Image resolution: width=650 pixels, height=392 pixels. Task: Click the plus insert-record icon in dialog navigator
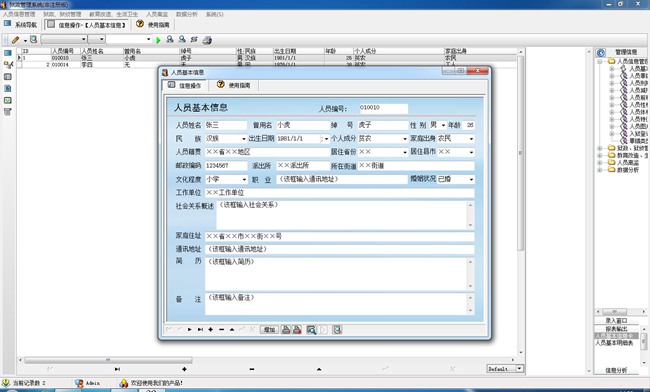coord(211,329)
